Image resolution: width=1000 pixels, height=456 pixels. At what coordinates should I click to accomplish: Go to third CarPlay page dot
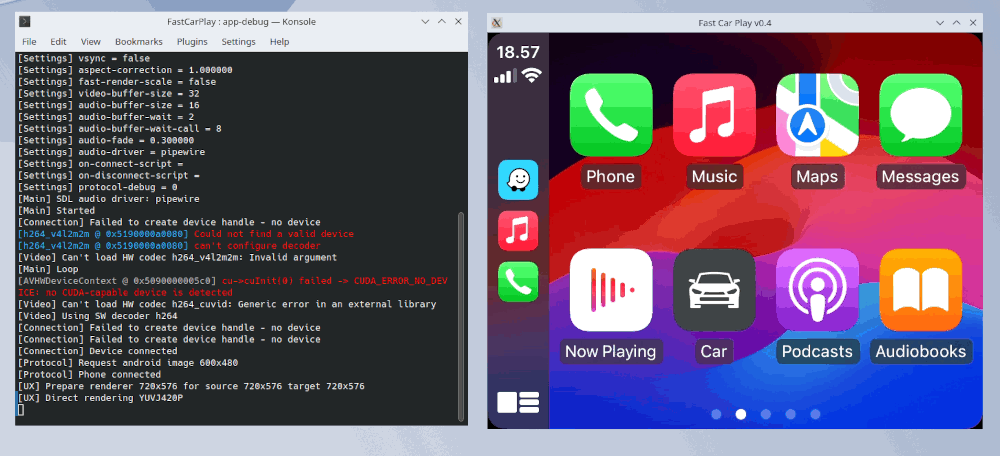765,415
